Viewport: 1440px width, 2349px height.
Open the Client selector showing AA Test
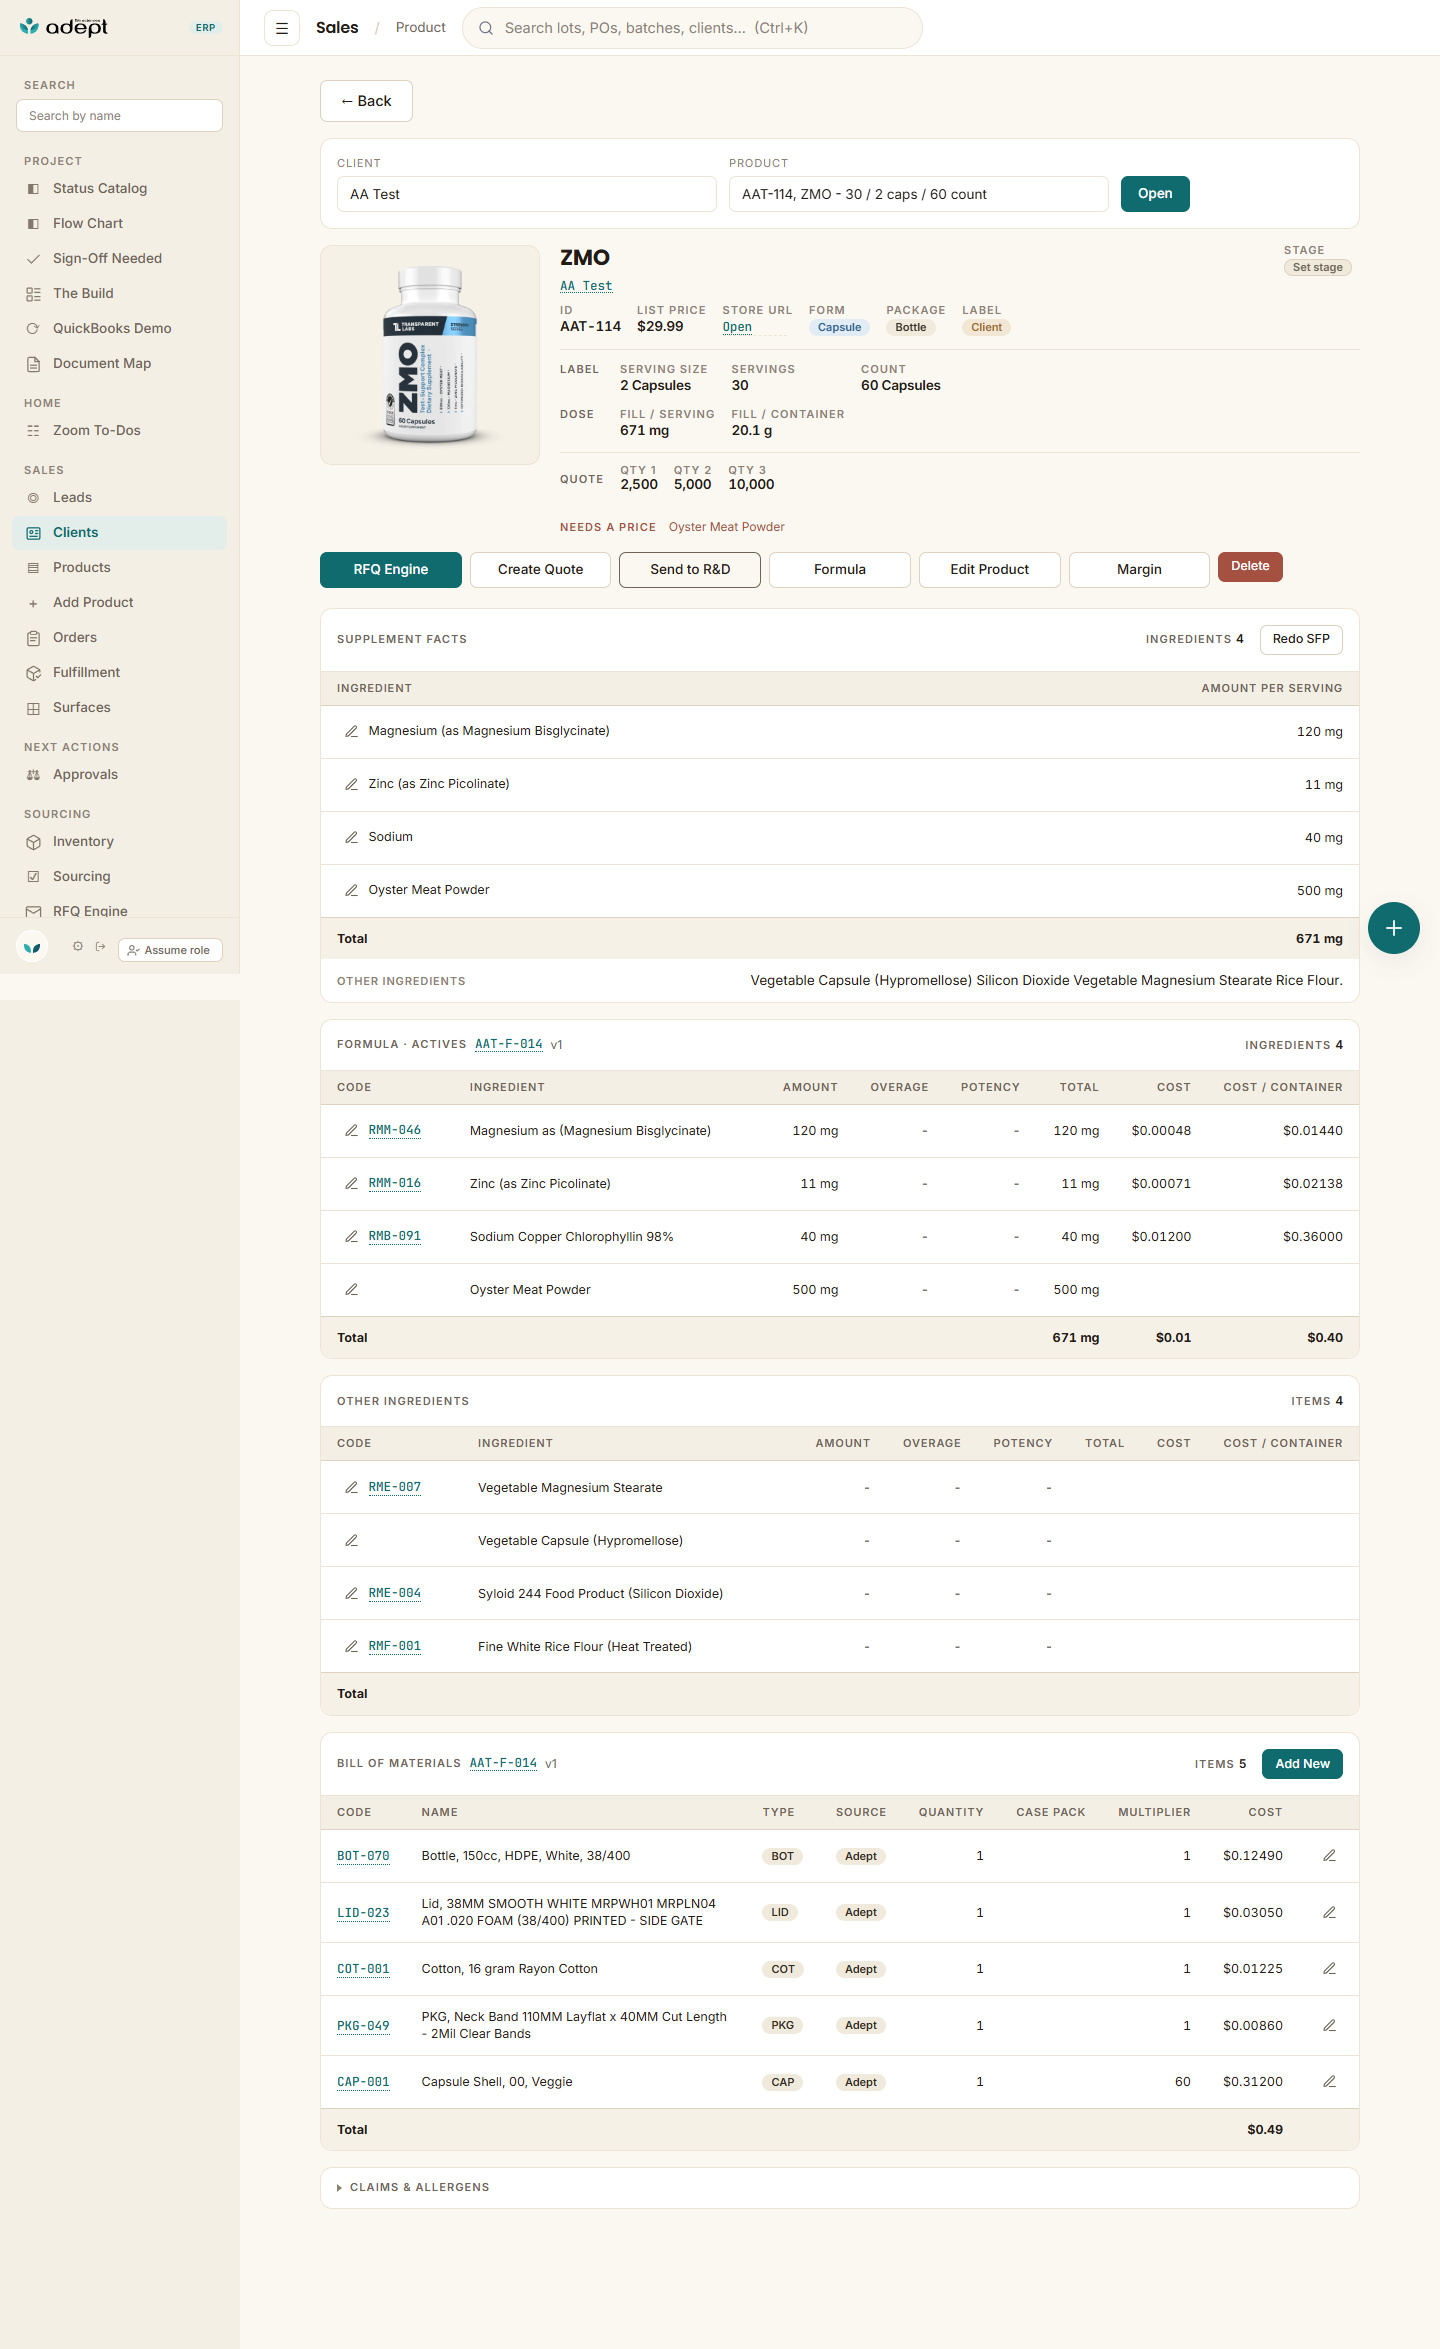click(x=527, y=194)
